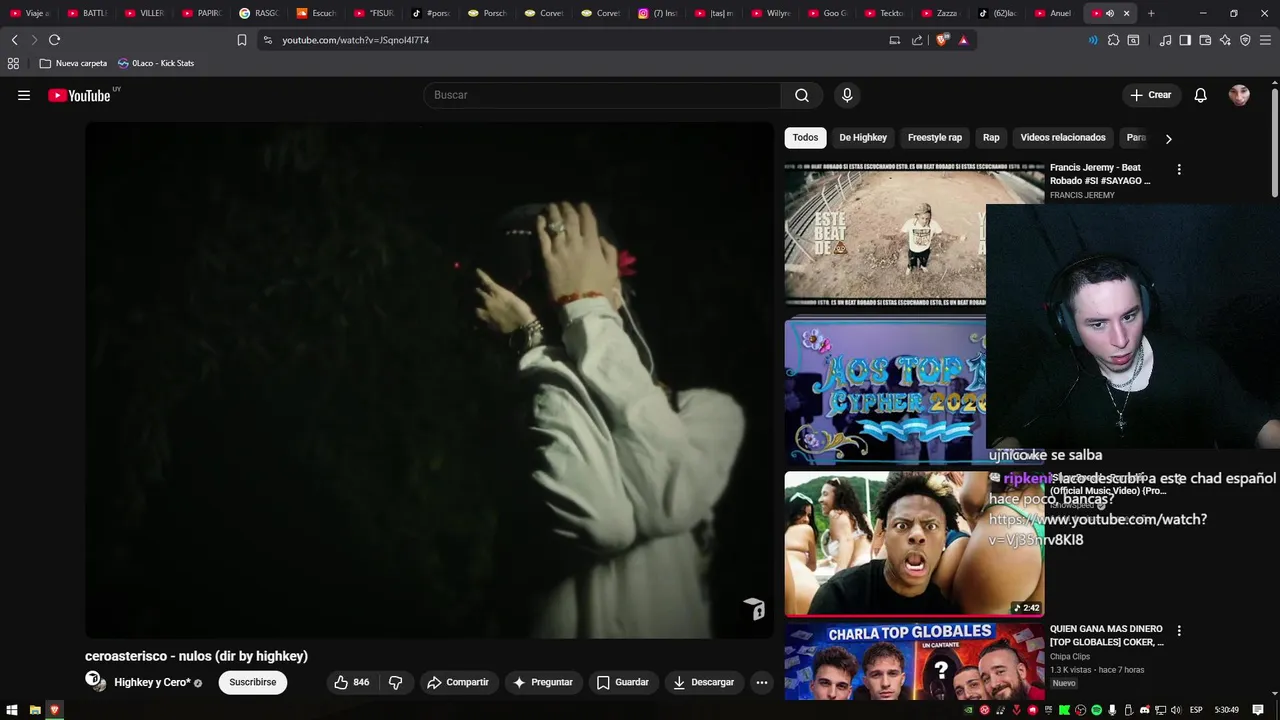This screenshot has height=720, width=1280.
Task: Like the video (846 likes)
Action: point(351,682)
